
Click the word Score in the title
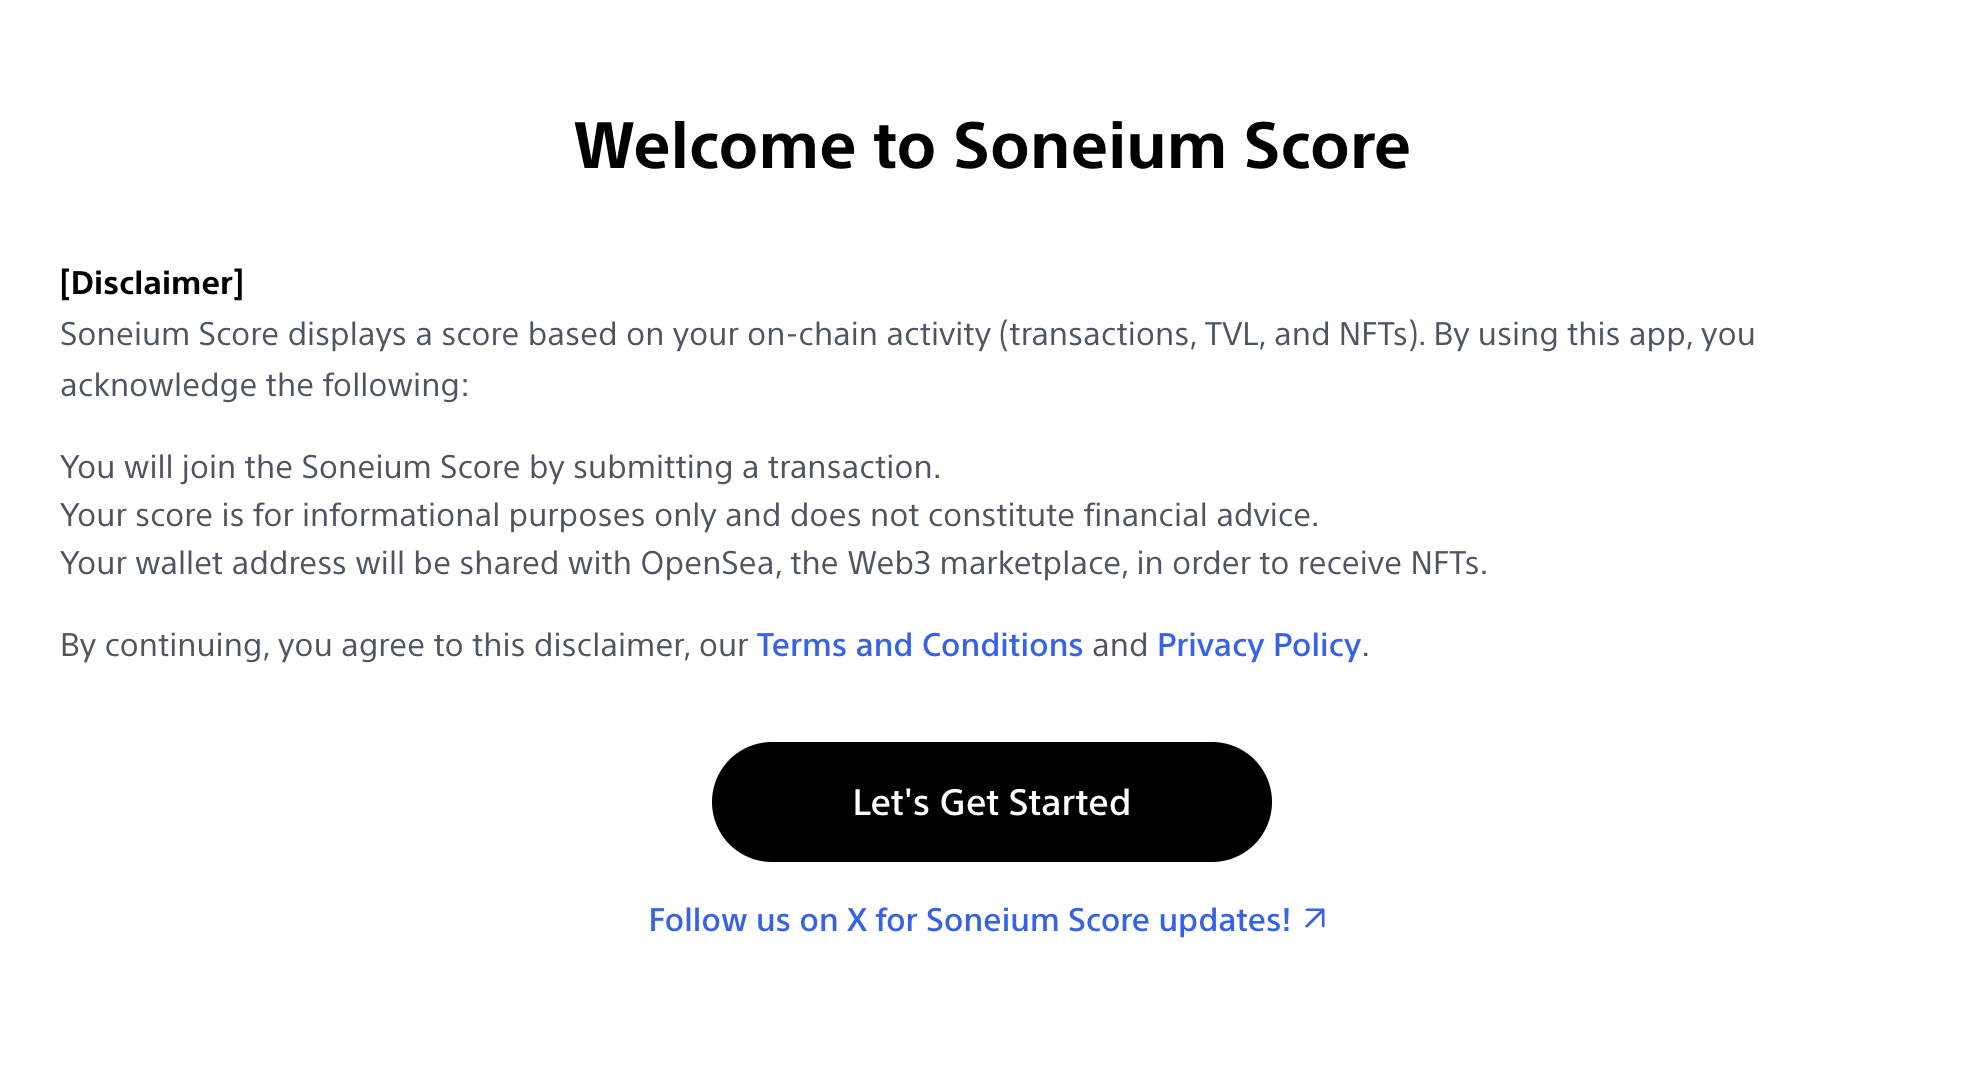click(1326, 146)
